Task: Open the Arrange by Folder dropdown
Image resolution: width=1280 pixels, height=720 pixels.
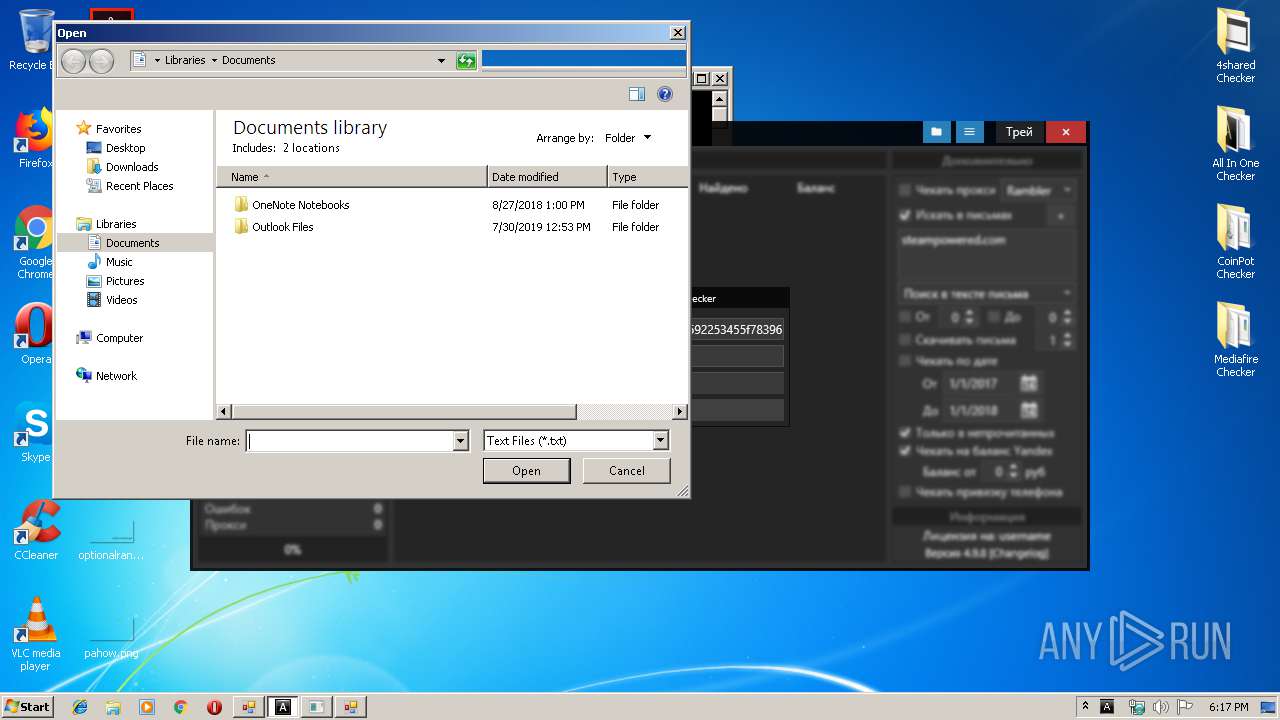Action: (628, 138)
